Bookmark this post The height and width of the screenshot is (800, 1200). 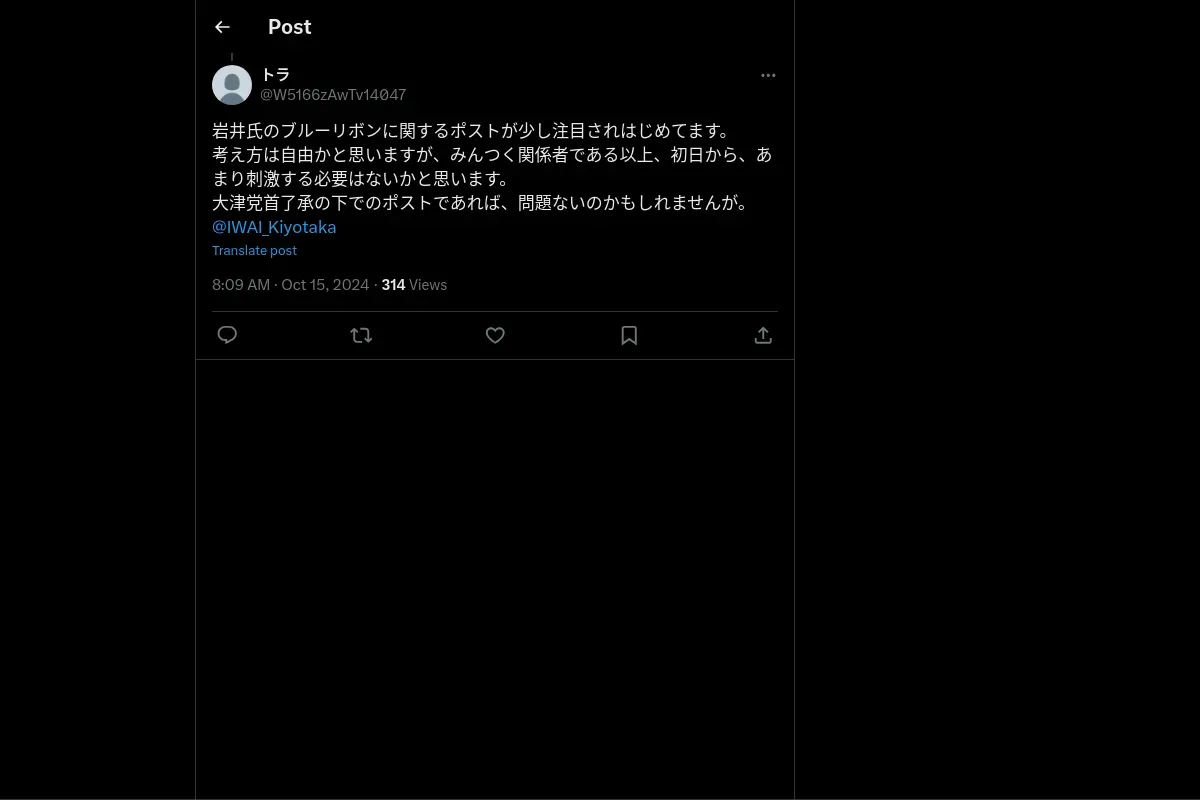click(x=629, y=335)
